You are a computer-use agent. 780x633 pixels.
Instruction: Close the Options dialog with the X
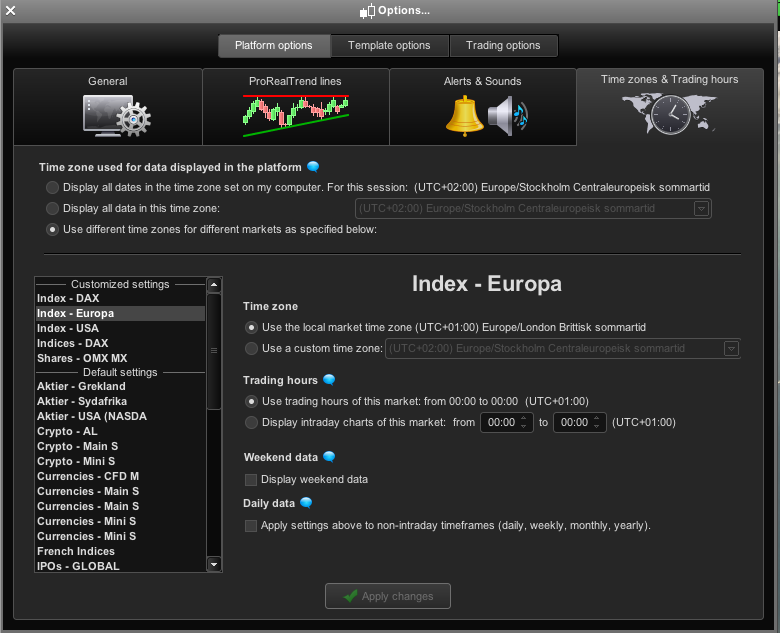pyautogui.click(x=10, y=10)
